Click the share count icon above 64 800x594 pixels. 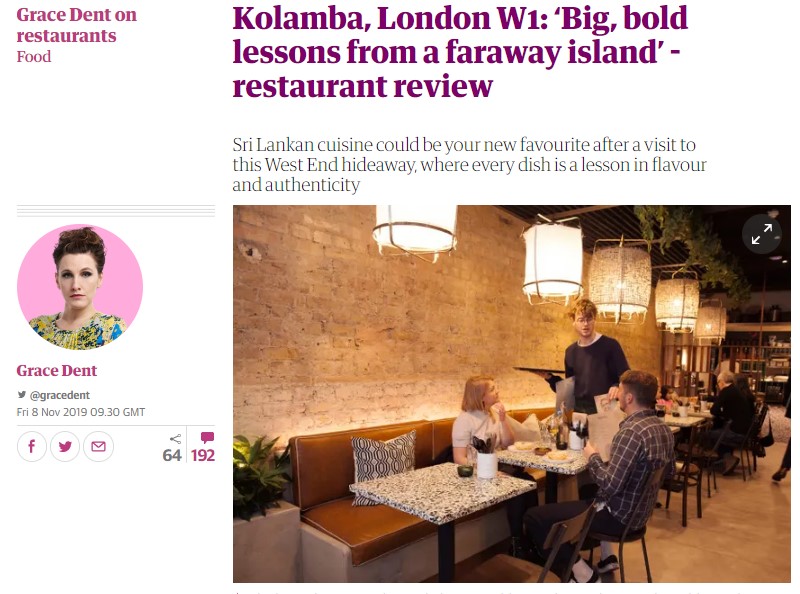point(176,439)
